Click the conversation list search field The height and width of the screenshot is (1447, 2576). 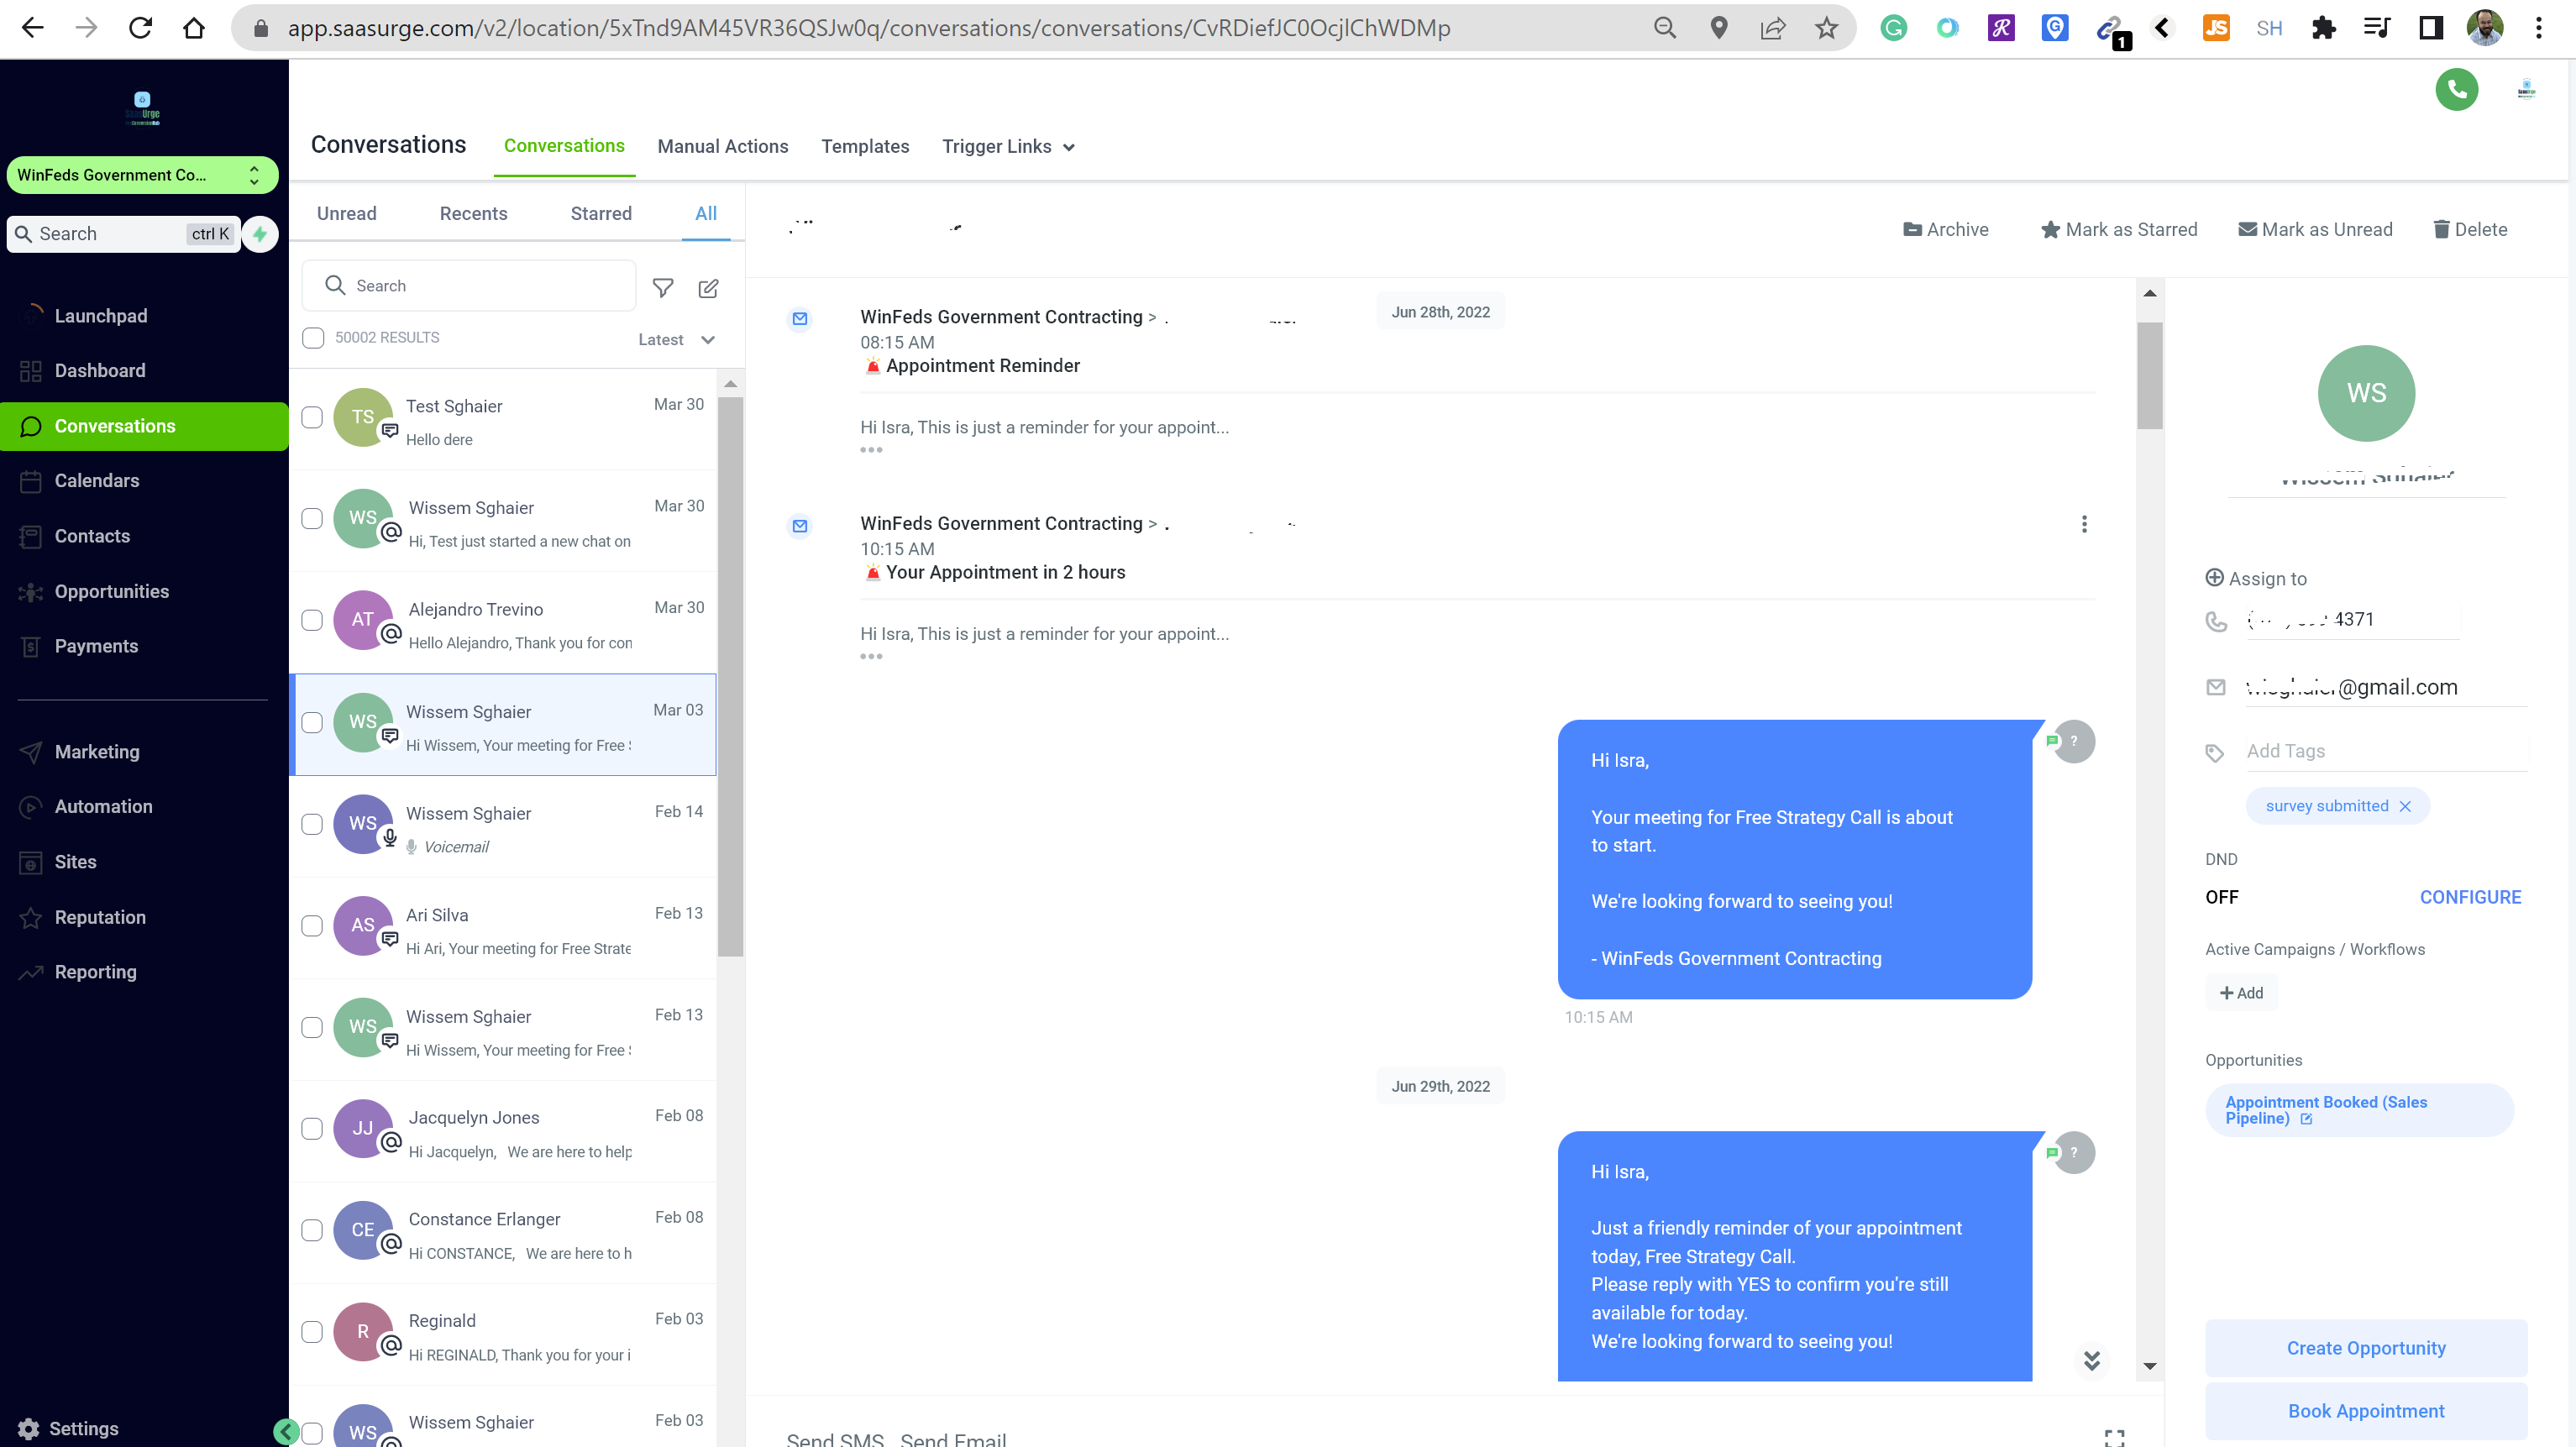pyautogui.click(x=470, y=286)
